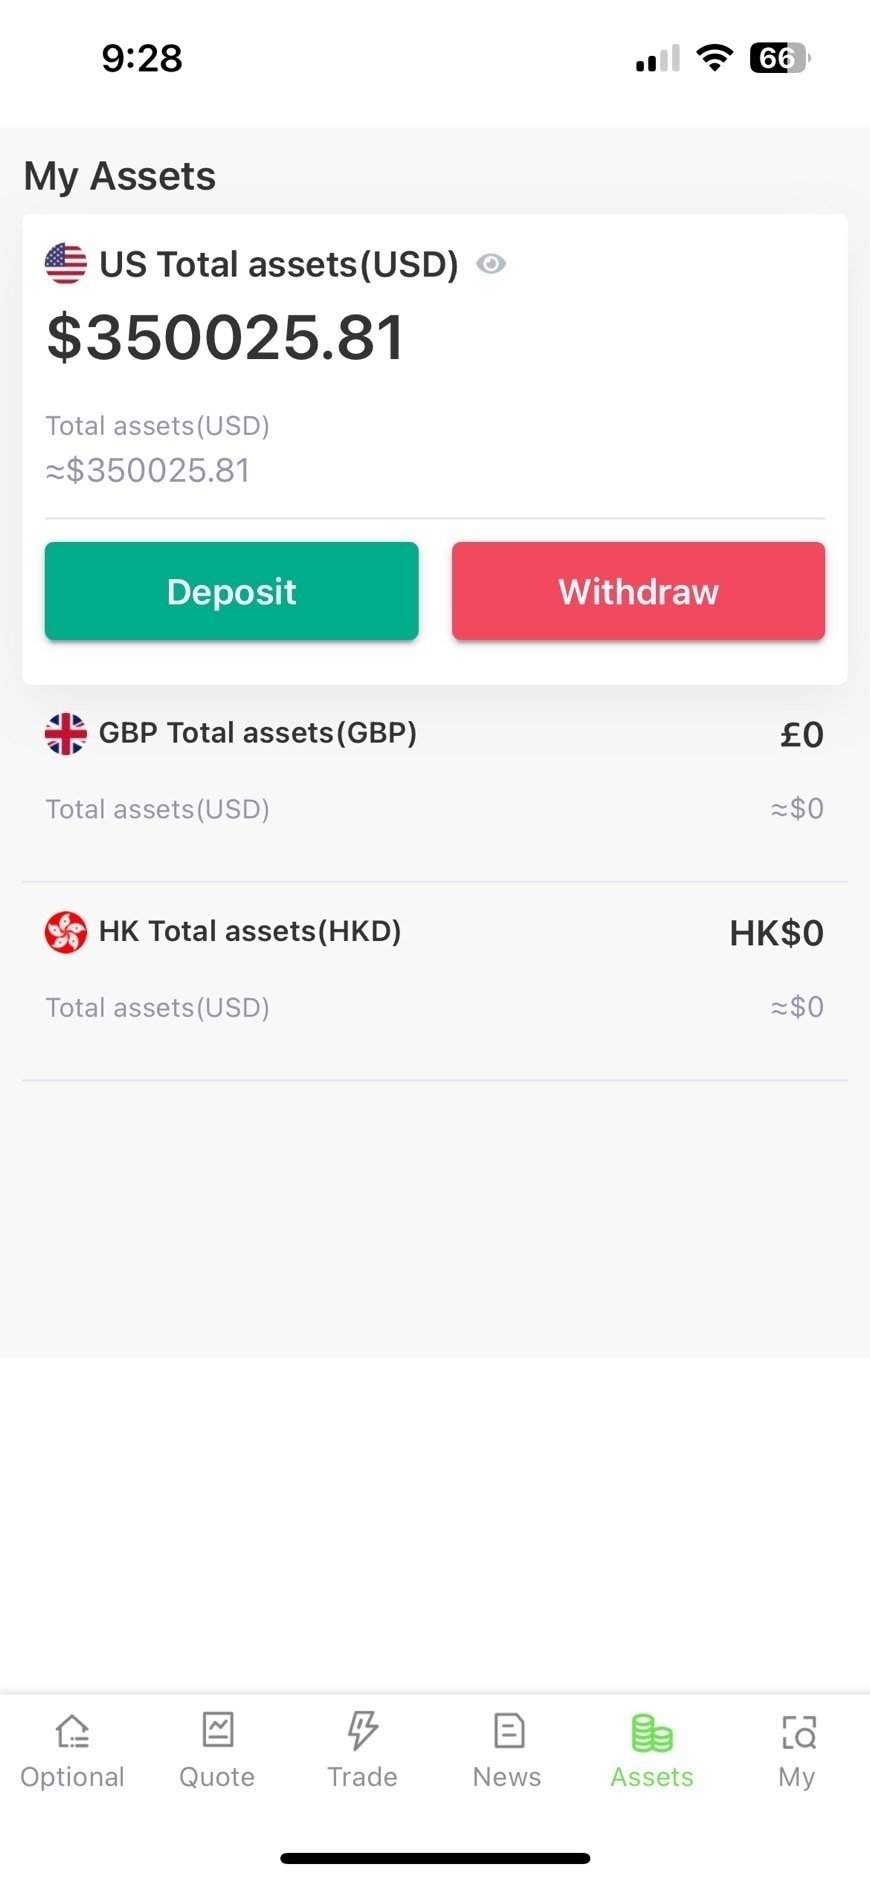The image size is (870, 1882).
Task: Tap the My Assets heading
Action: coord(120,176)
